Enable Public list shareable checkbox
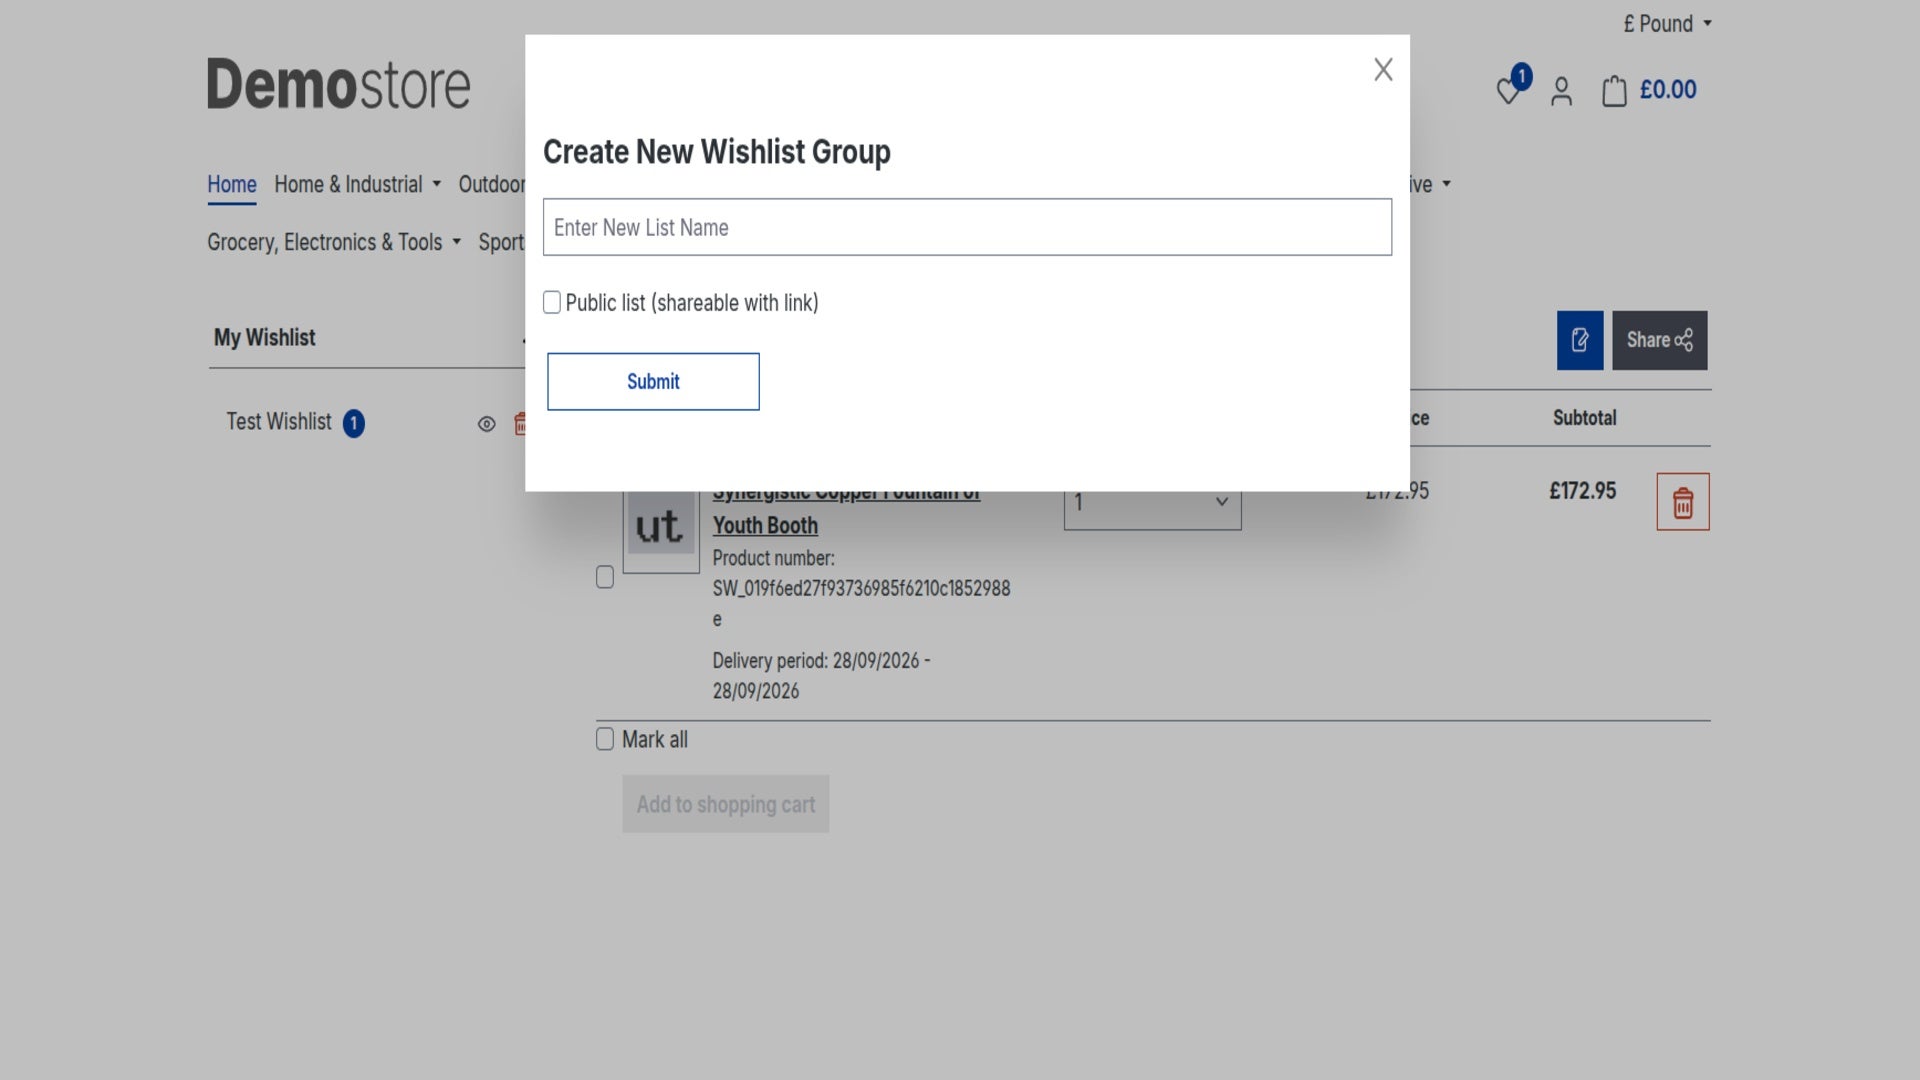1920x1080 pixels. tap(552, 303)
